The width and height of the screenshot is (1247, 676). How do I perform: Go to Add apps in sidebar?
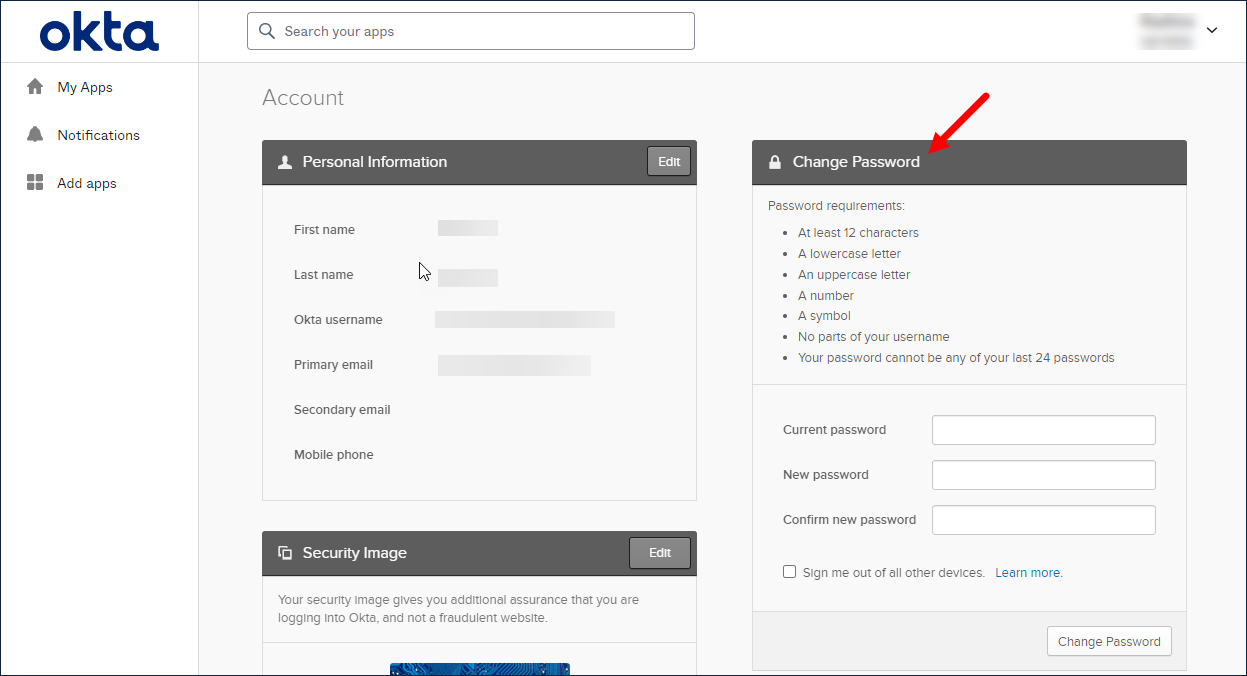[87, 183]
